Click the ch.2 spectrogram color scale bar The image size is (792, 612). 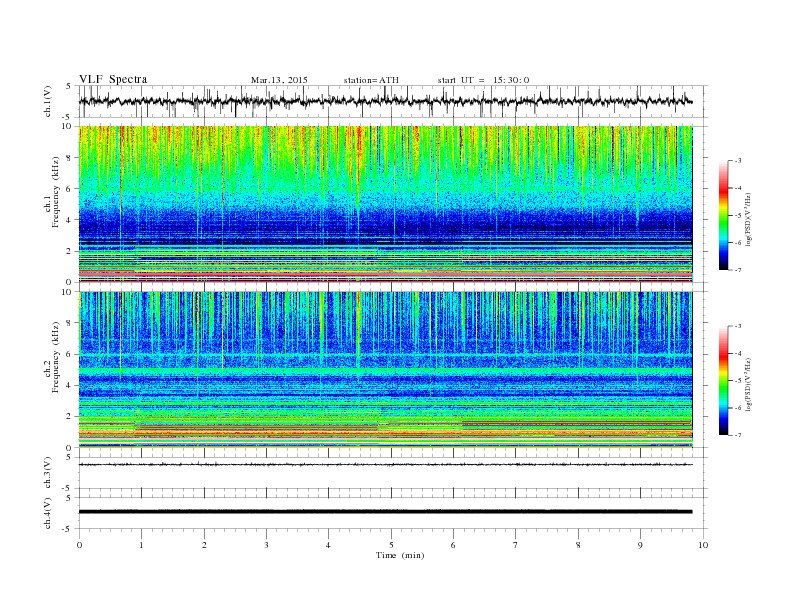[x=723, y=381]
